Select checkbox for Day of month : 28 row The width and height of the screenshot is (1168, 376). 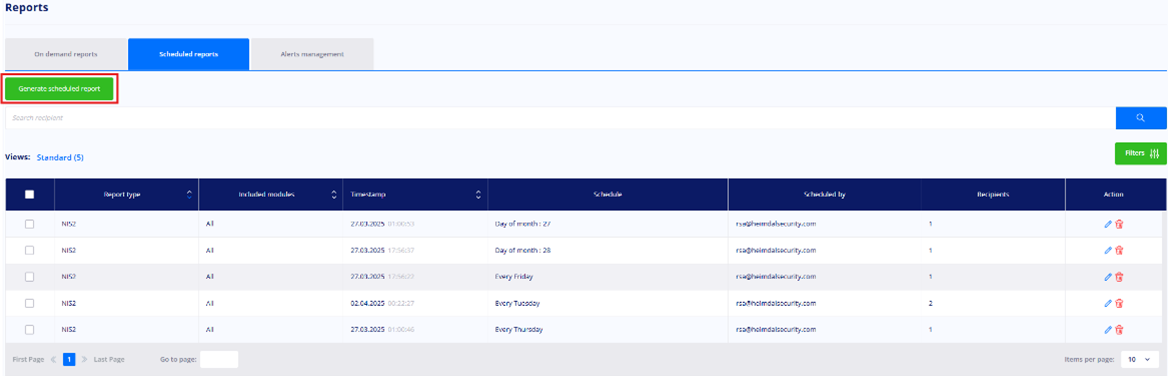(x=30, y=250)
